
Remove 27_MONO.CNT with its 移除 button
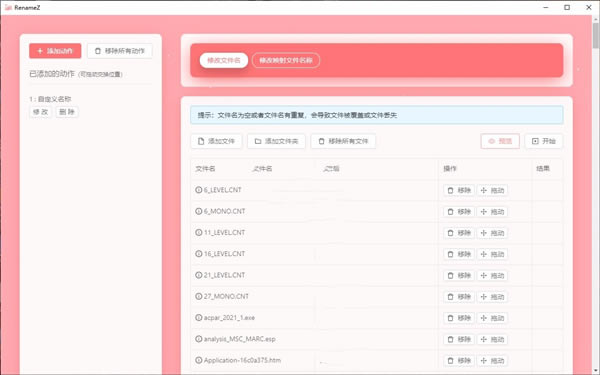pyautogui.click(x=459, y=297)
